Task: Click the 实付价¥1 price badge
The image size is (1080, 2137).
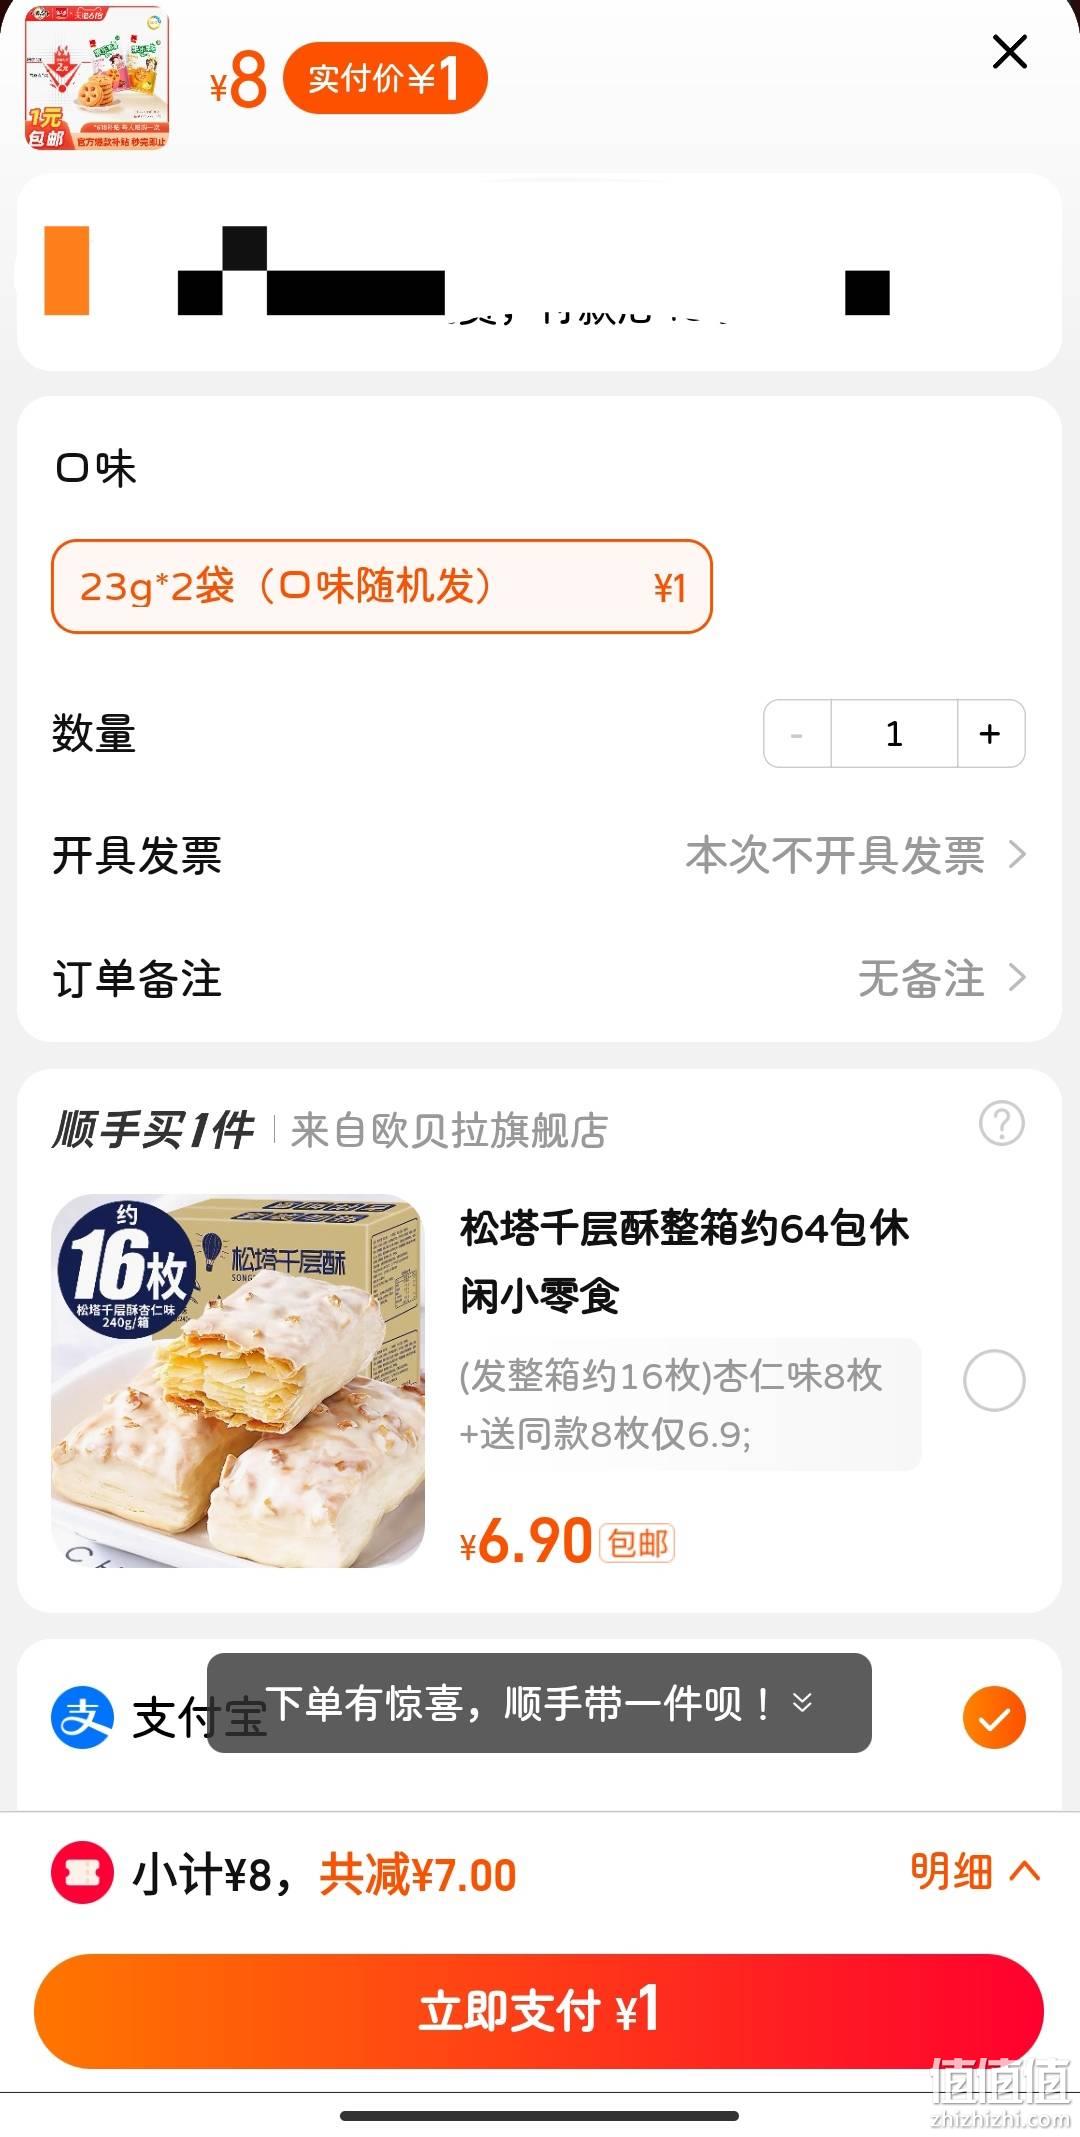Action: pos(385,78)
